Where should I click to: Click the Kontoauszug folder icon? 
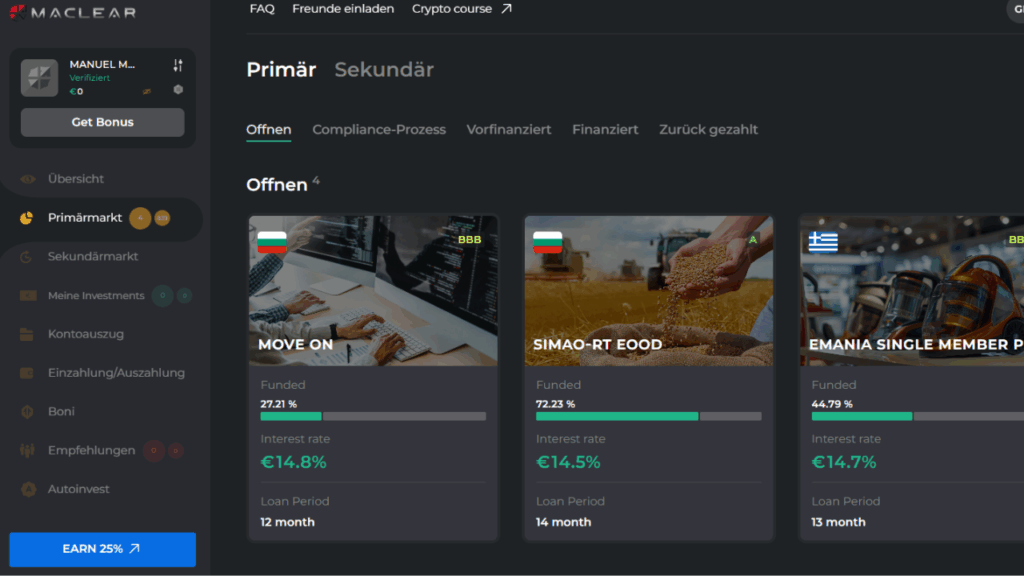click(x=28, y=334)
